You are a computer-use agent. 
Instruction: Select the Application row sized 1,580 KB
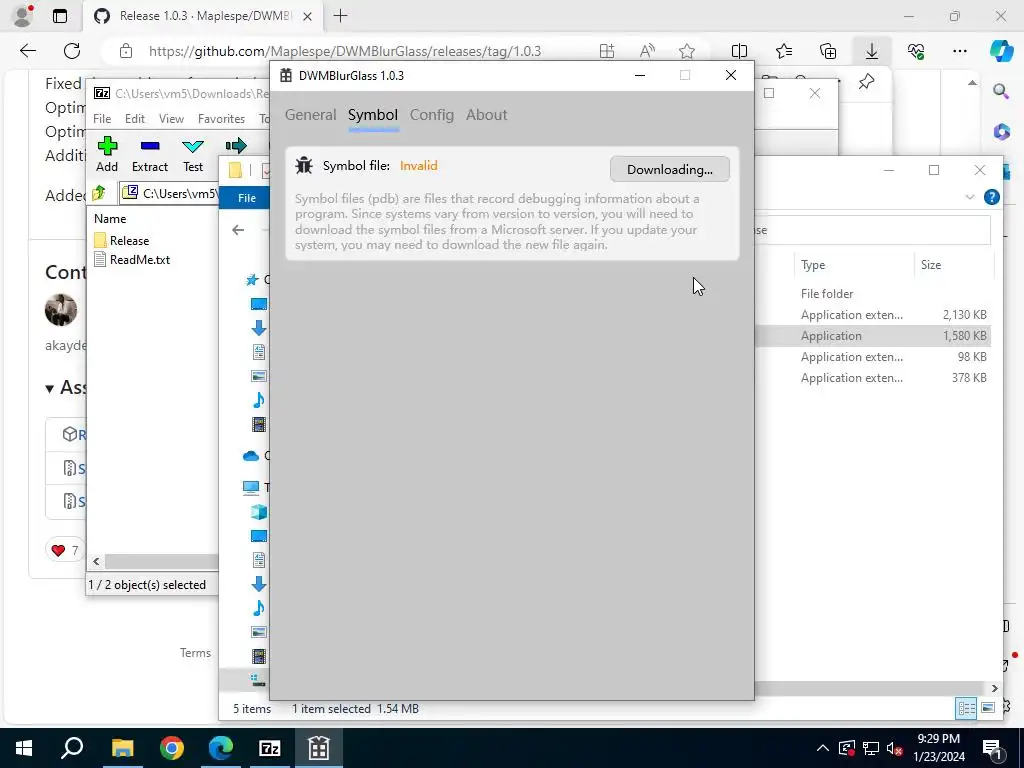(x=872, y=336)
